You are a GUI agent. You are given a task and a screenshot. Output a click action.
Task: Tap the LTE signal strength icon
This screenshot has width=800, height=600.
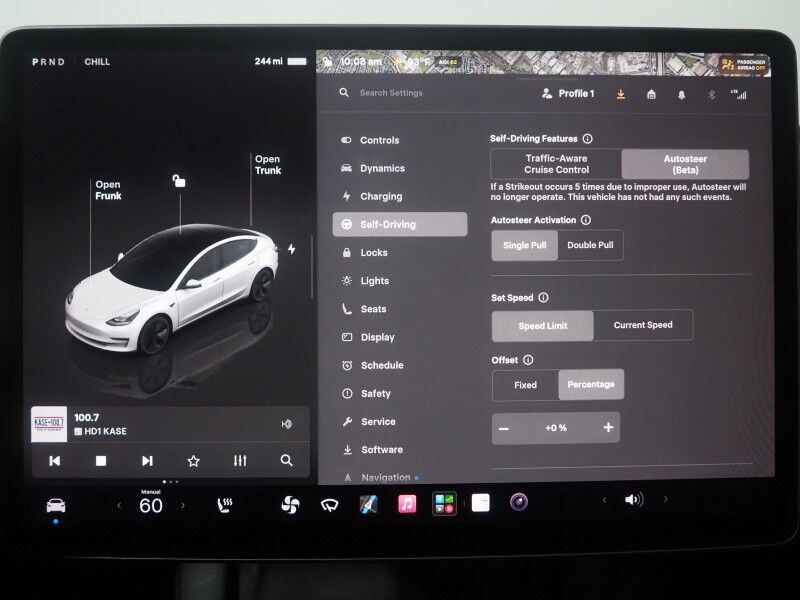coord(738,94)
